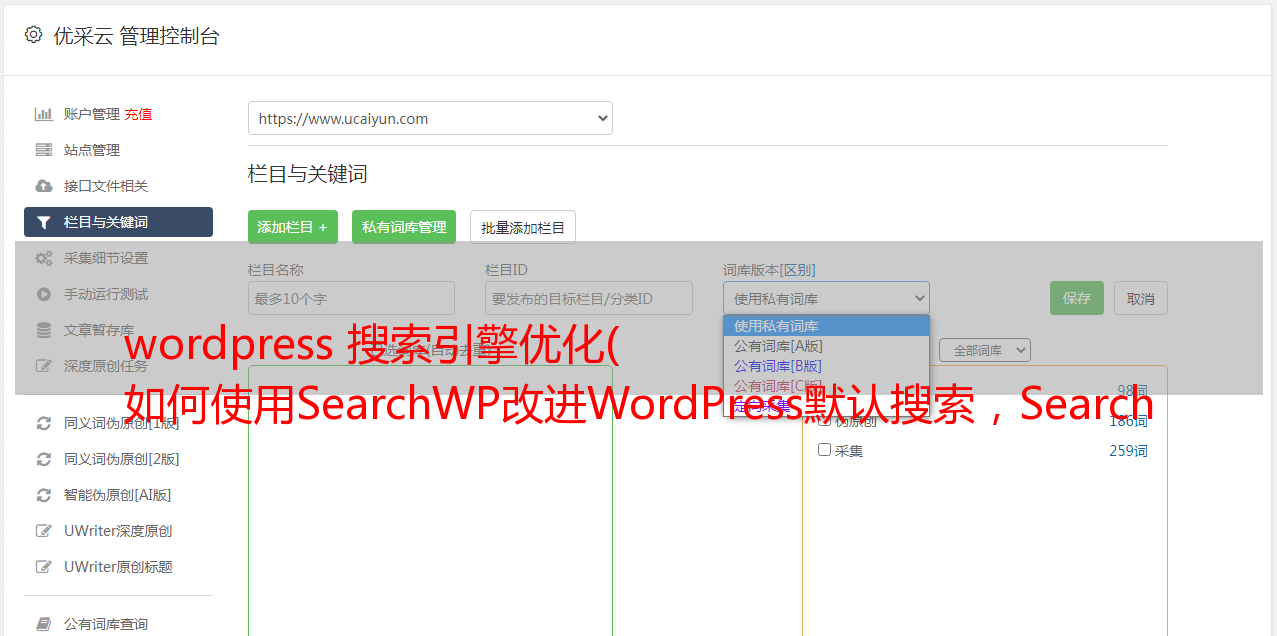Open the 全部词库 filter dropdown
This screenshot has width=1277, height=636.
tap(985, 350)
